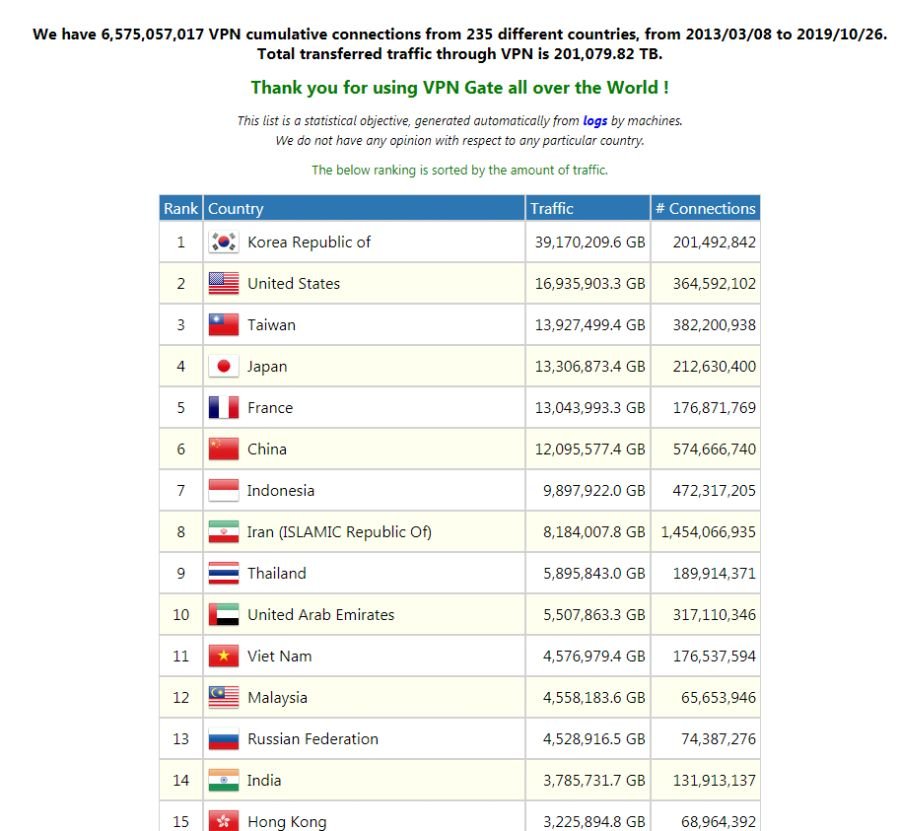Image resolution: width=900 pixels, height=831 pixels.
Task: Click the South Korea flag icon
Action: pyautogui.click(x=223, y=242)
